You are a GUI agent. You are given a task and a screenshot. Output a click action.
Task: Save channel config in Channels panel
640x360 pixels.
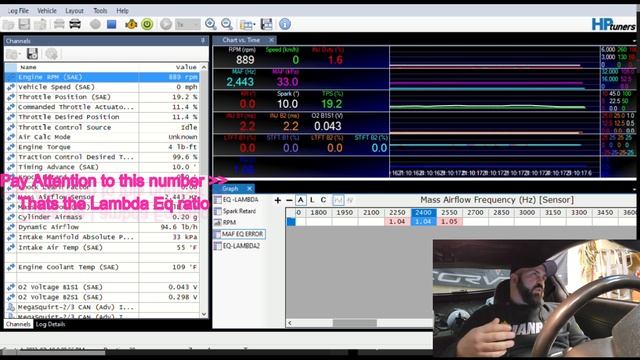click(x=32, y=54)
